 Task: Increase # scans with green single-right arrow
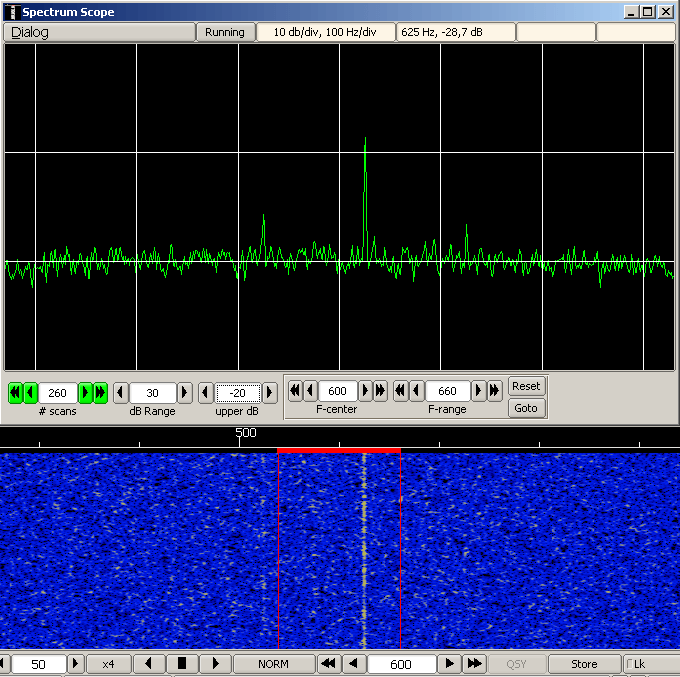click(x=85, y=393)
